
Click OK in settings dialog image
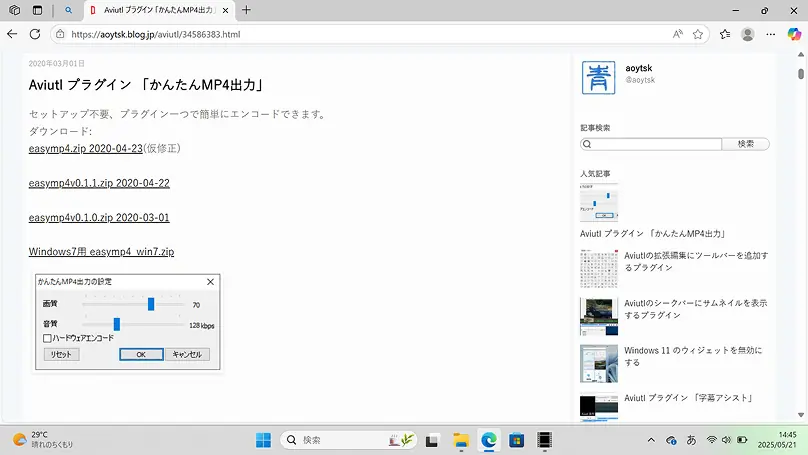[x=141, y=355]
